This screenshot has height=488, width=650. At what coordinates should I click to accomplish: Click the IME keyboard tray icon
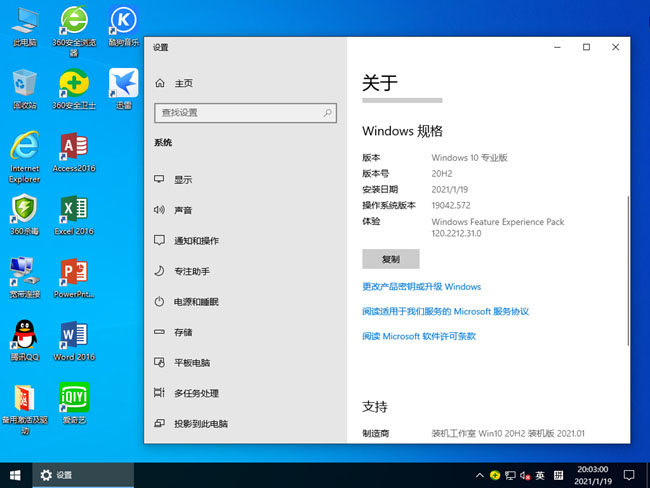tap(558, 475)
